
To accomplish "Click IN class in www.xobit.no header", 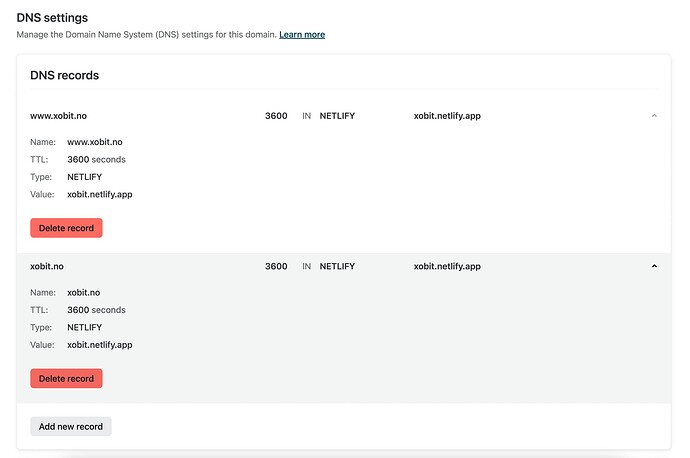I will [x=306, y=116].
